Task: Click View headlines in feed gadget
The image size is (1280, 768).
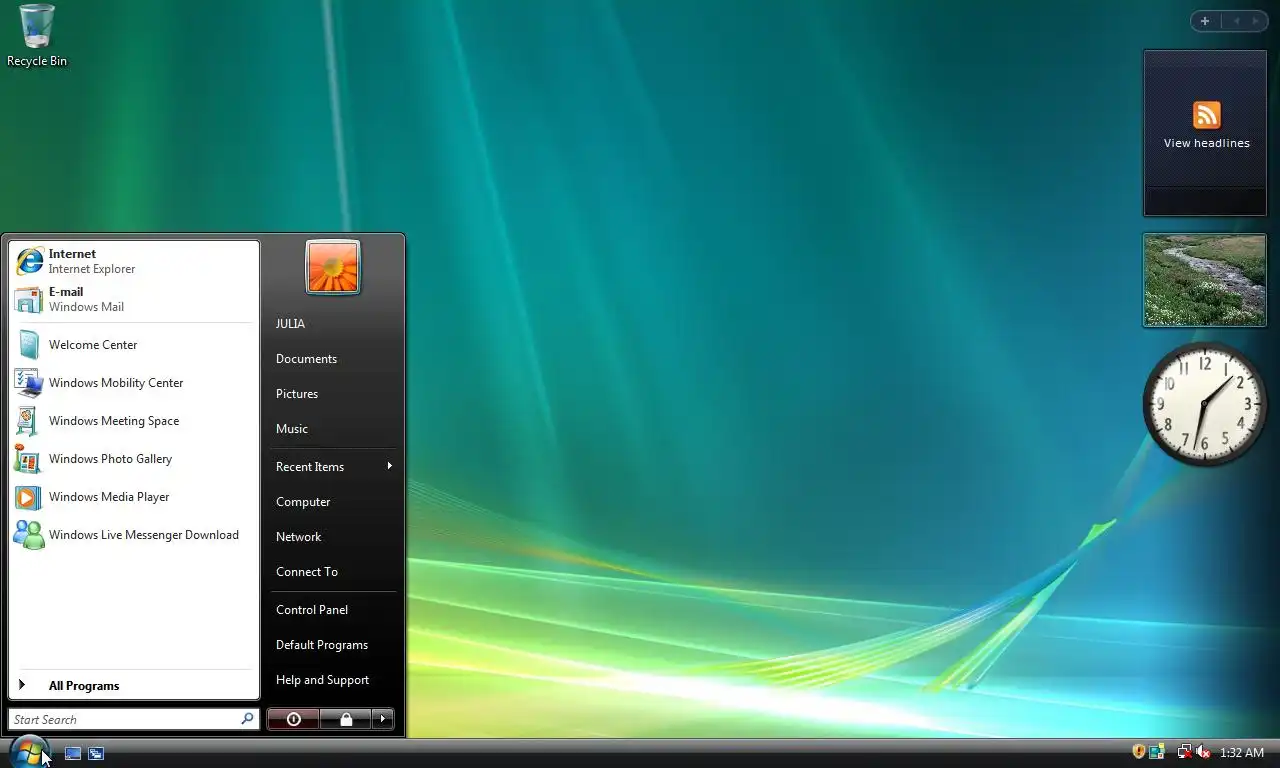Action: 1207,143
